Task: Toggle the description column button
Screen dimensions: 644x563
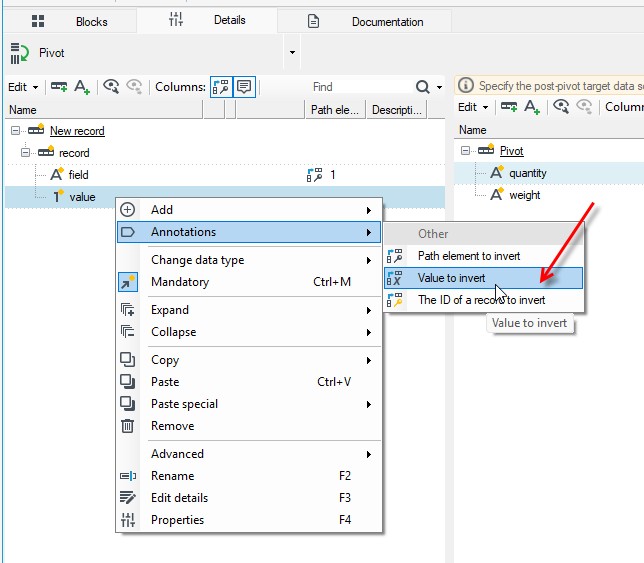Action: (x=244, y=87)
